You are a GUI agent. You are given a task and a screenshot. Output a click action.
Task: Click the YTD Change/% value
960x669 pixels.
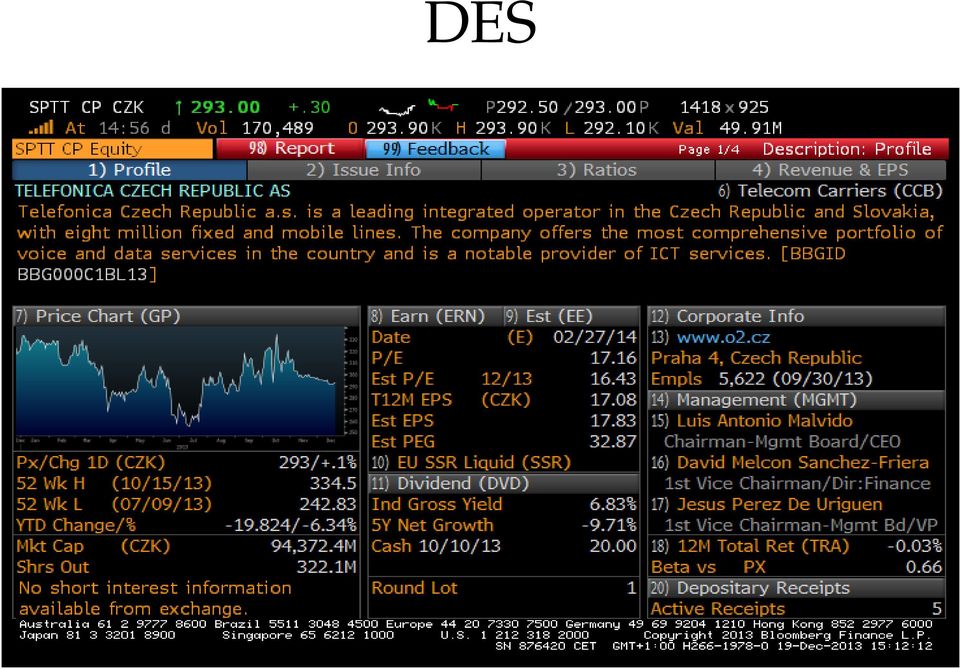[290, 525]
